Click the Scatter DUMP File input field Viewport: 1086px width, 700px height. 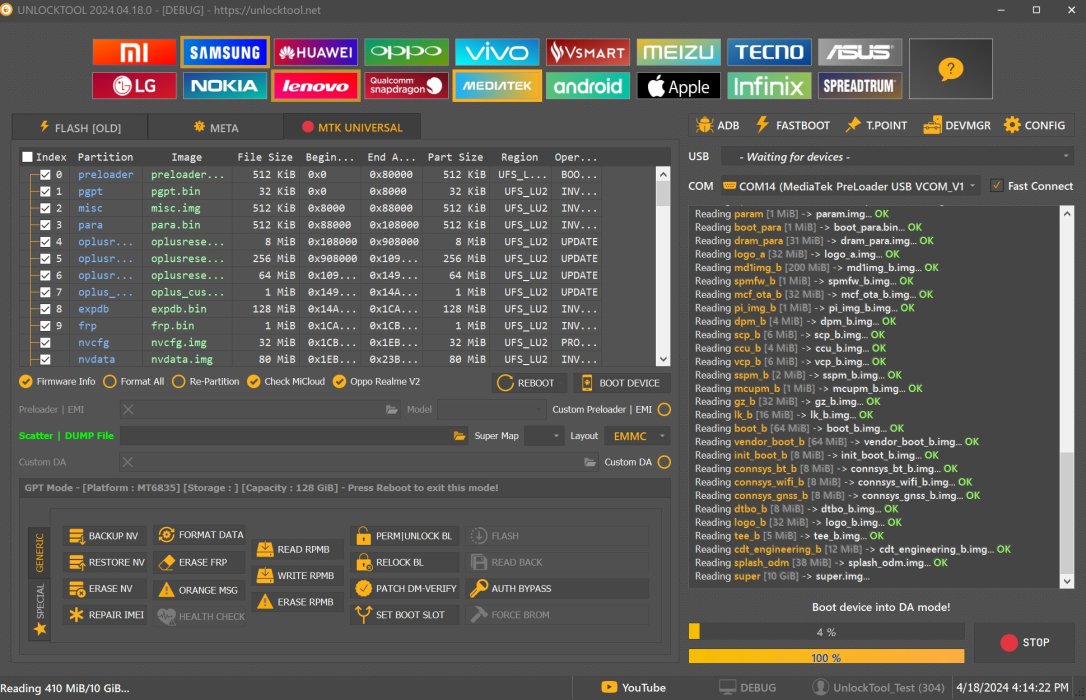286,436
